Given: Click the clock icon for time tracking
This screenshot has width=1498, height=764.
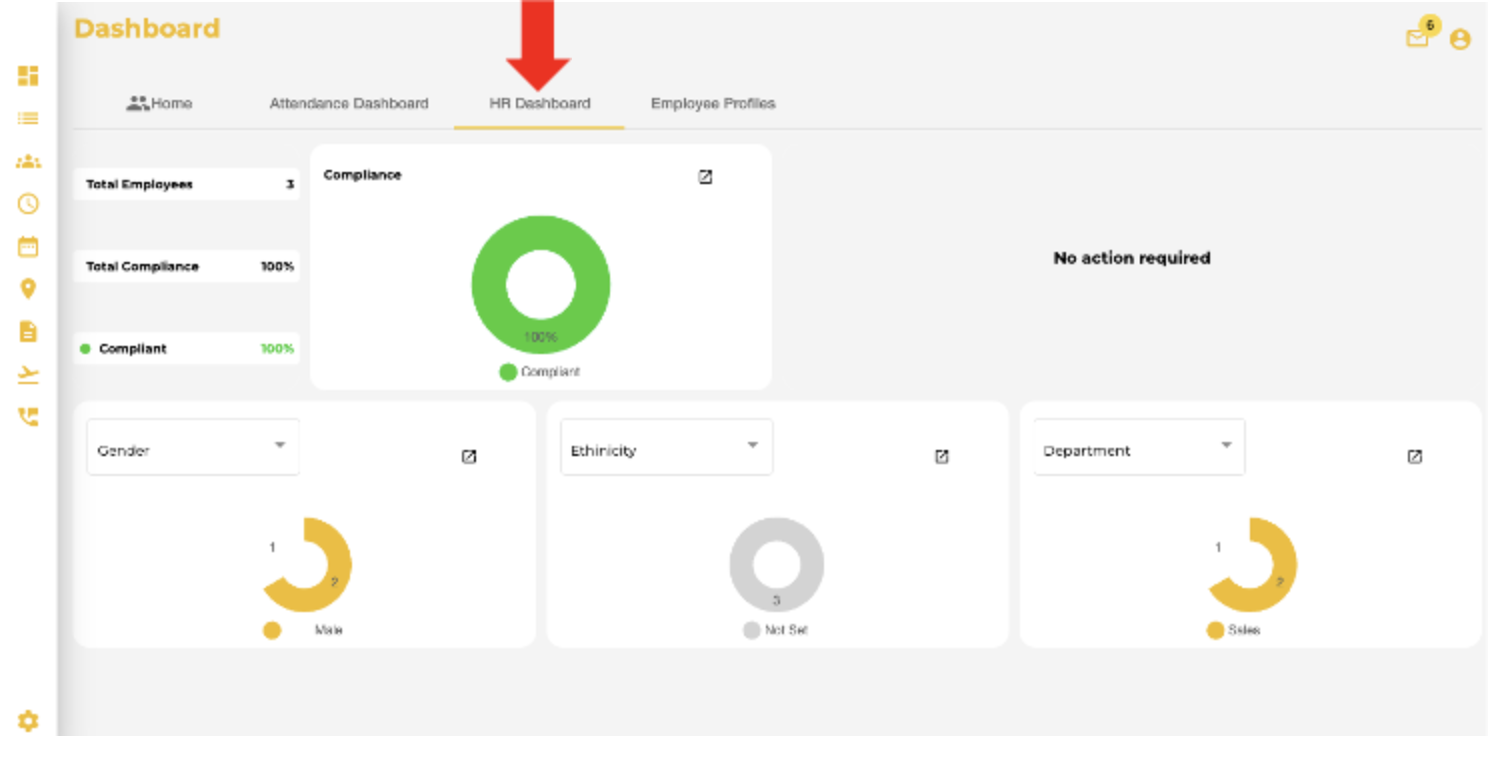Looking at the screenshot, I should (28, 205).
